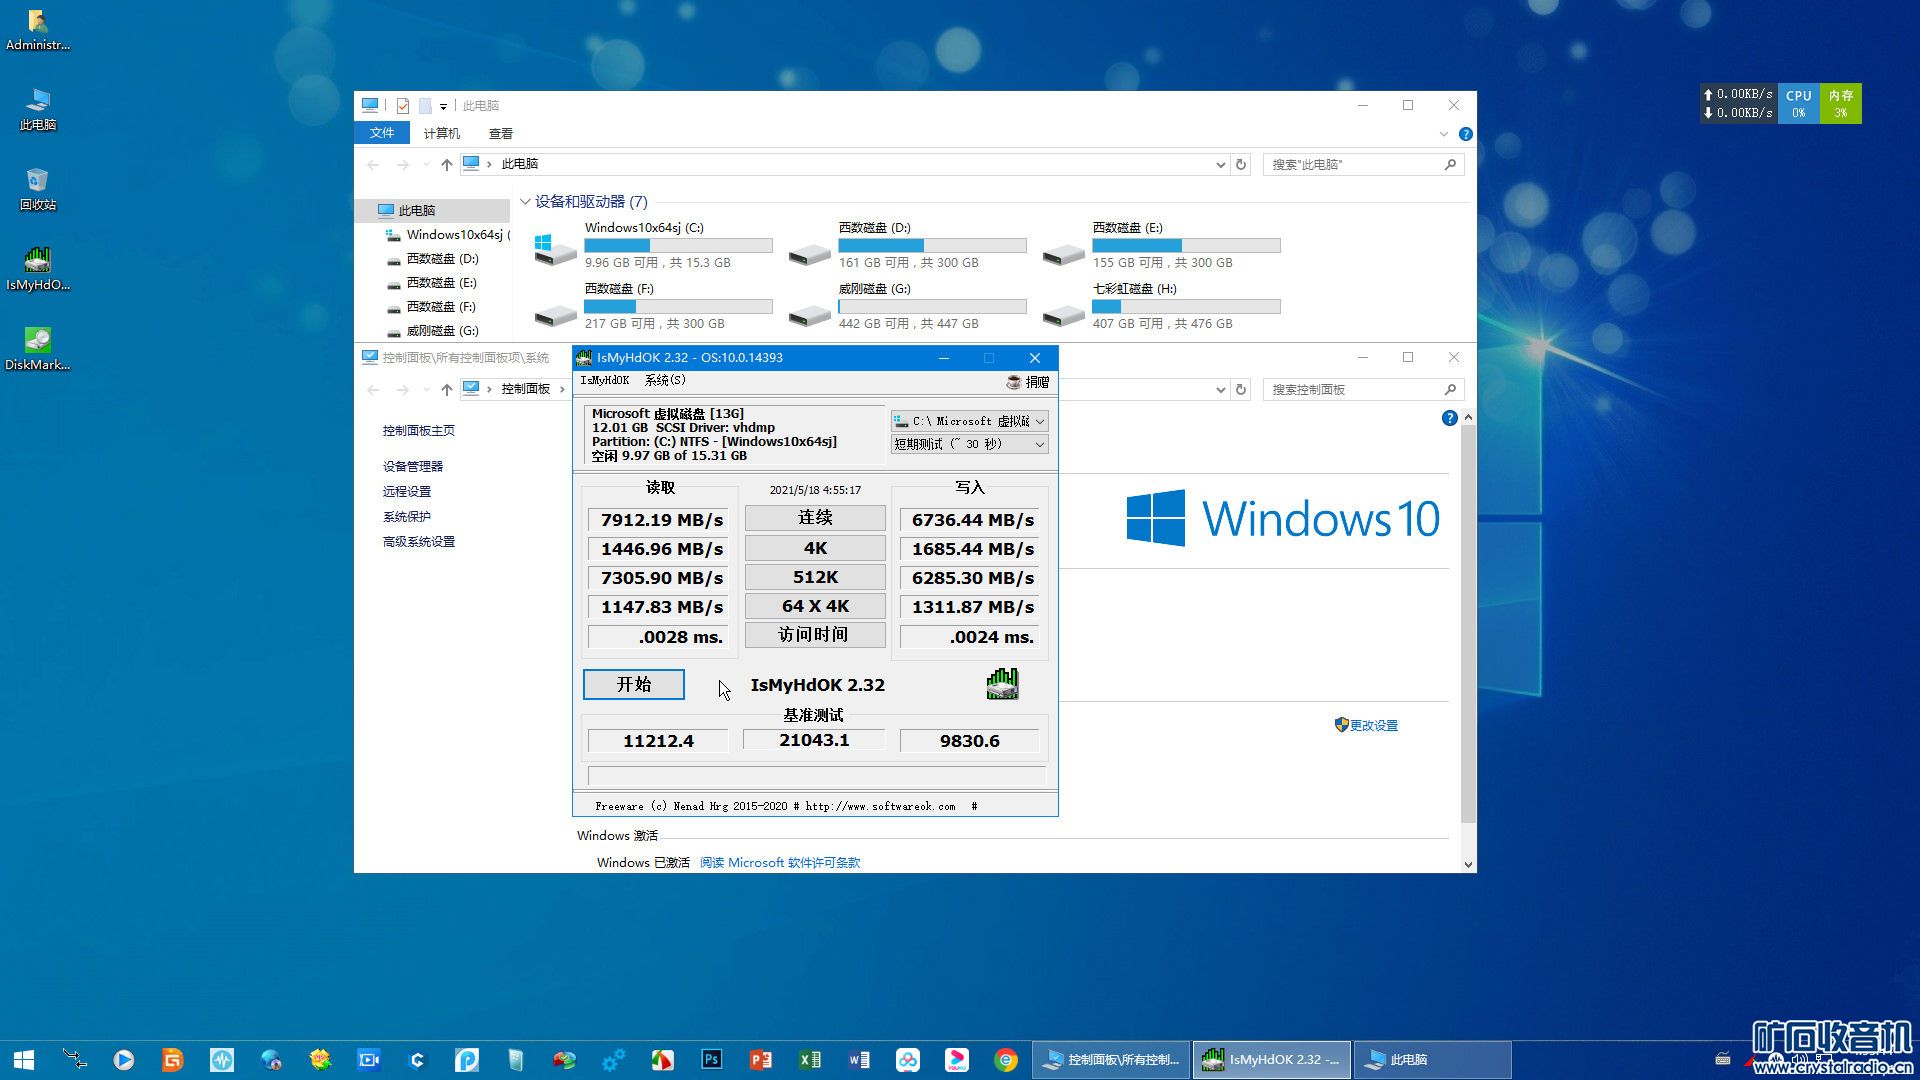Click the search magnifier in the 搜索"此电脑" box
Viewport: 1920px width, 1080px height.
1450,164
